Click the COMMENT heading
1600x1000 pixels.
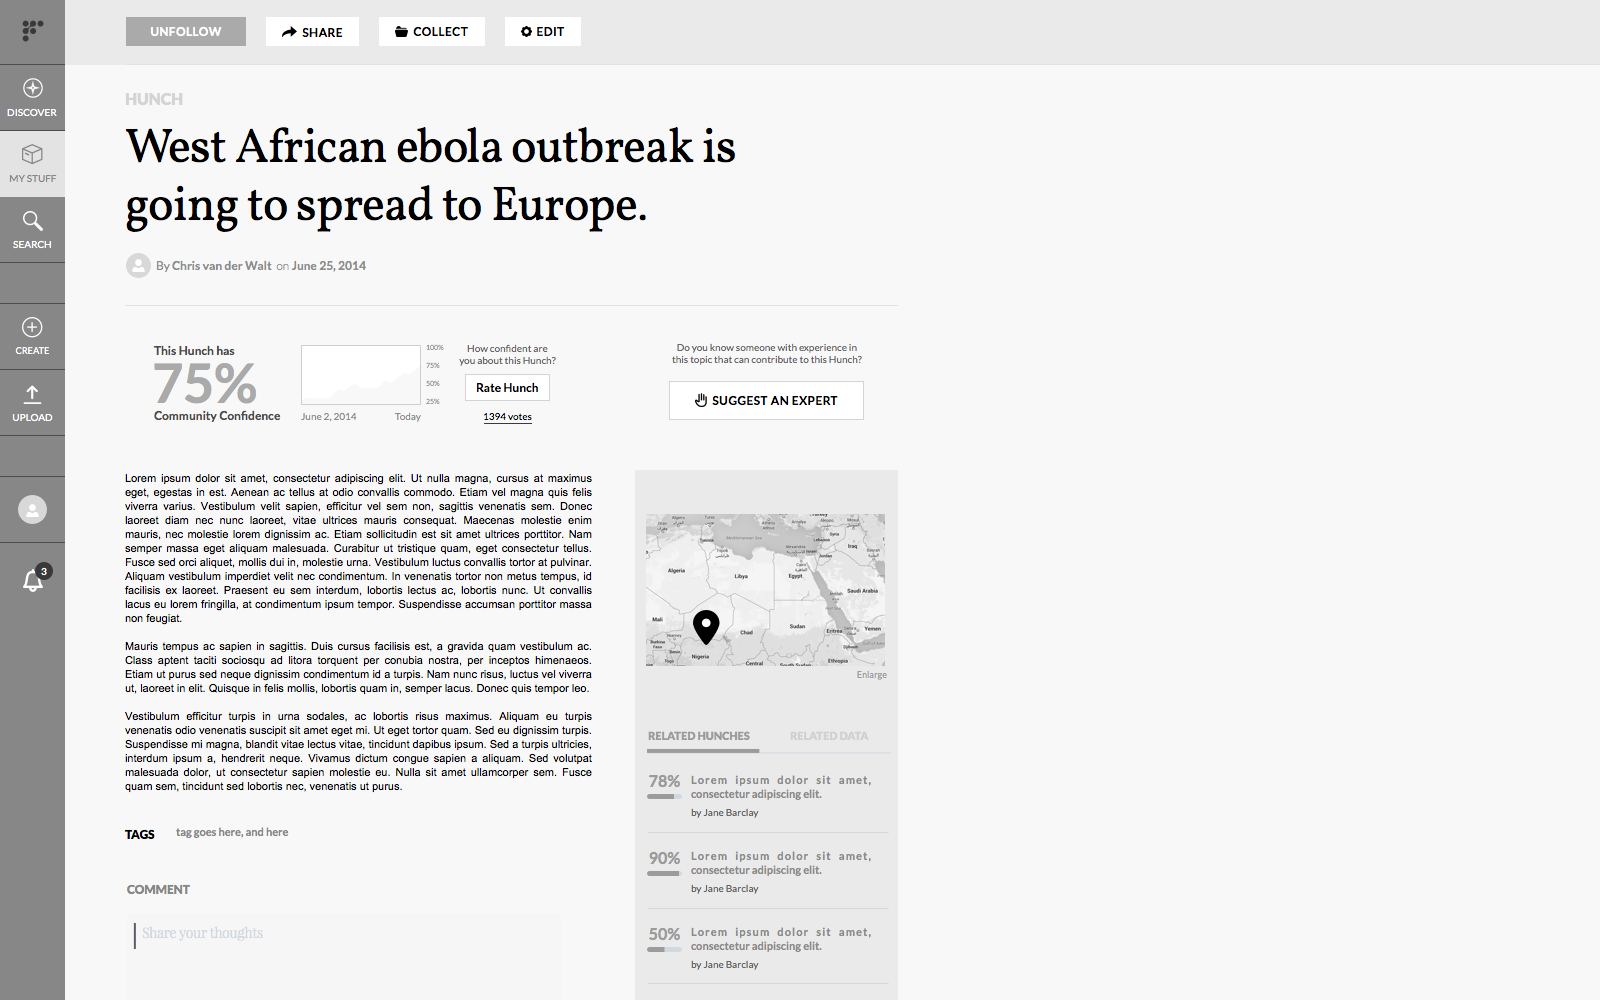[158, 889]
